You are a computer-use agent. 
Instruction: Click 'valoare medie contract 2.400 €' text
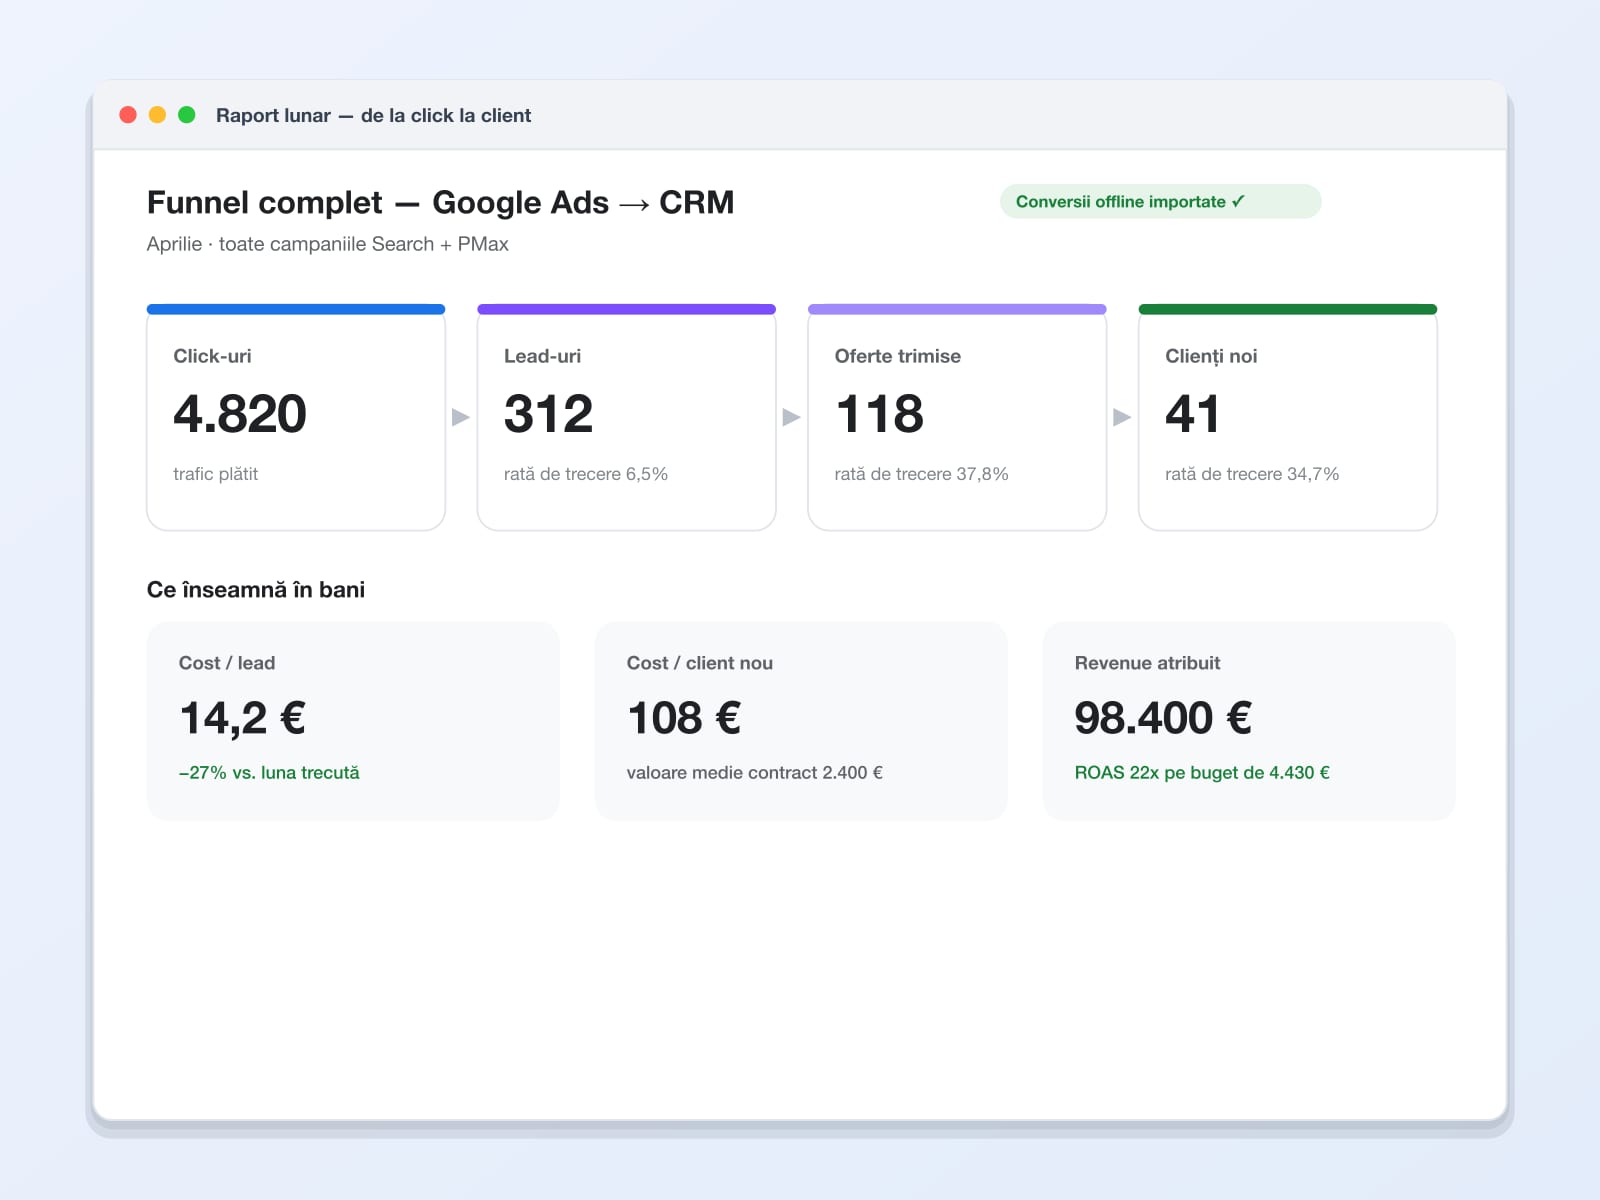(x=755, y=773)
